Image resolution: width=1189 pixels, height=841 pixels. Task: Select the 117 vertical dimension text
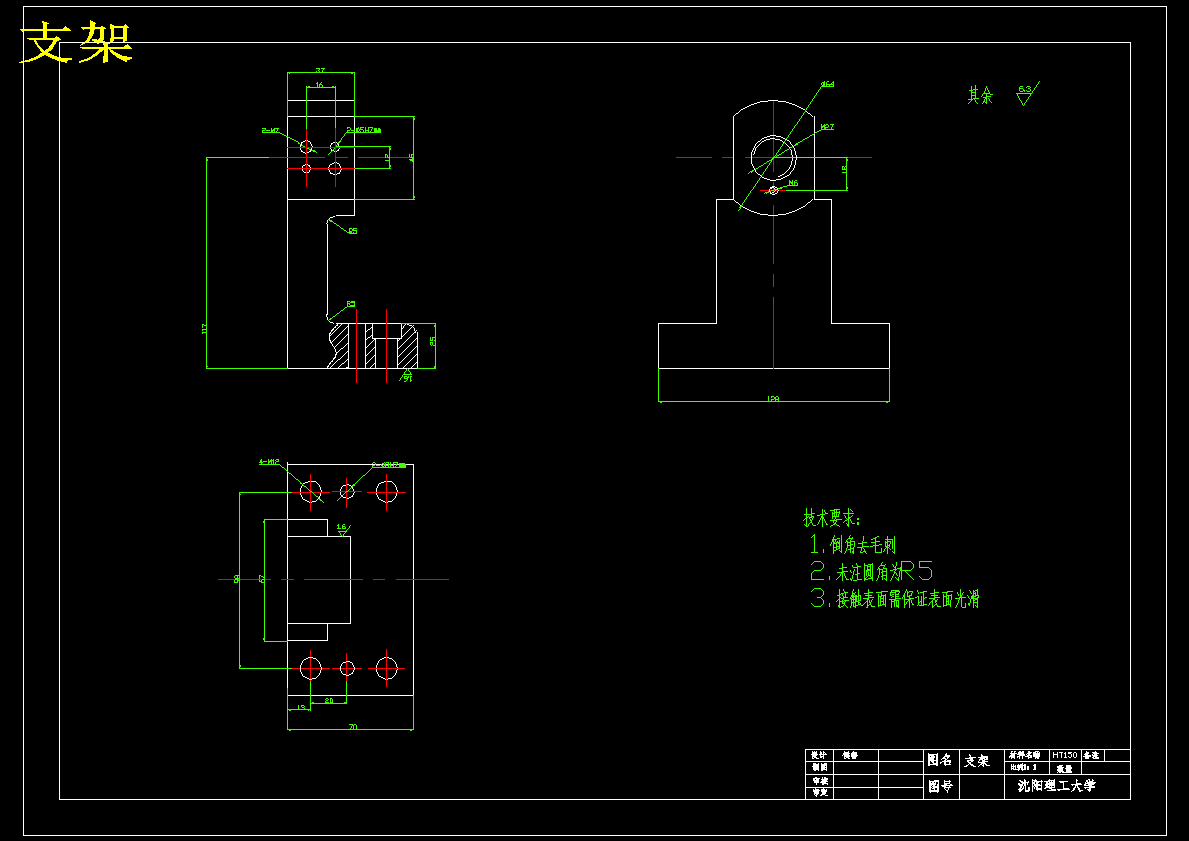204,328
